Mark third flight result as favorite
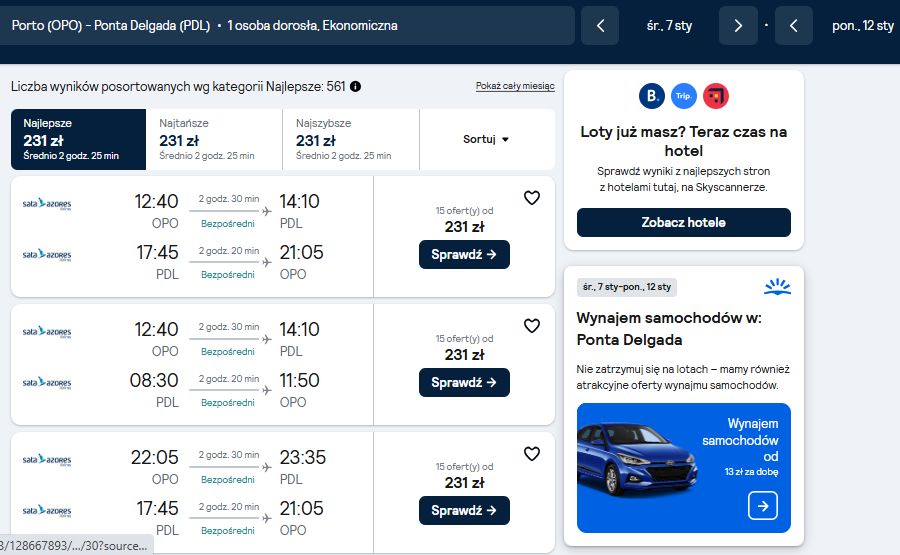 pos(532,454)
